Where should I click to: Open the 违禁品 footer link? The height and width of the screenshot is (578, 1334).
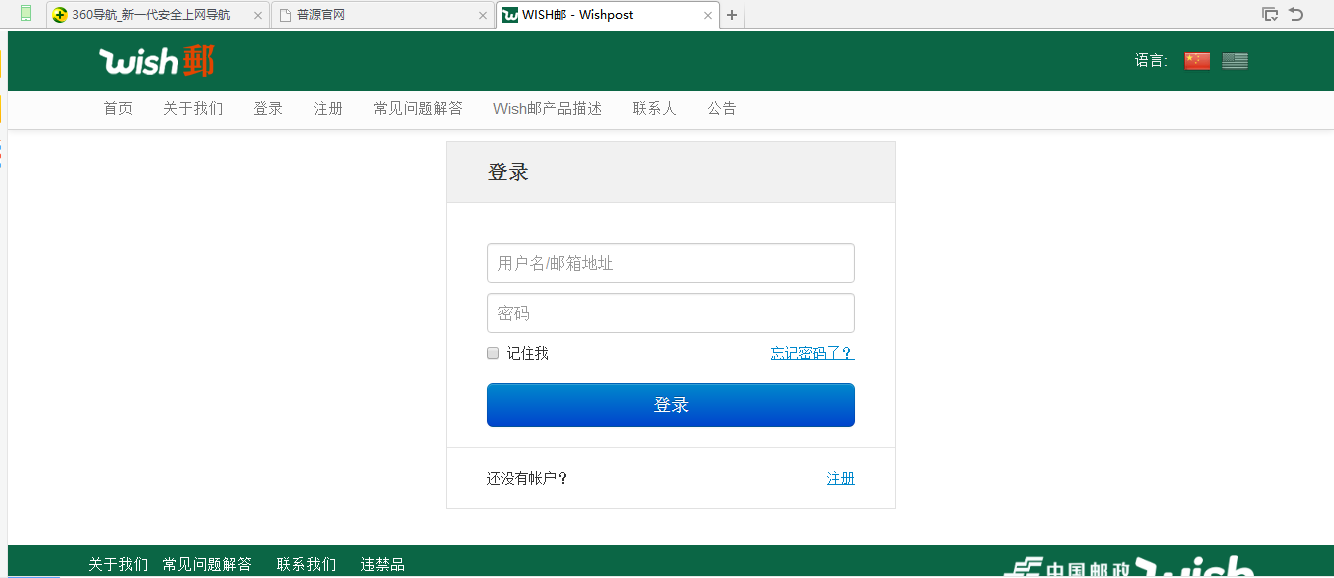(x=382, y=565)
